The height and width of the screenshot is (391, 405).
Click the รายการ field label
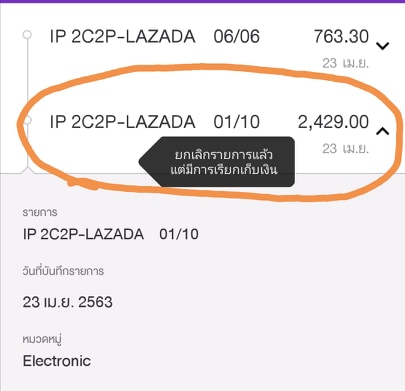point(40,212)
